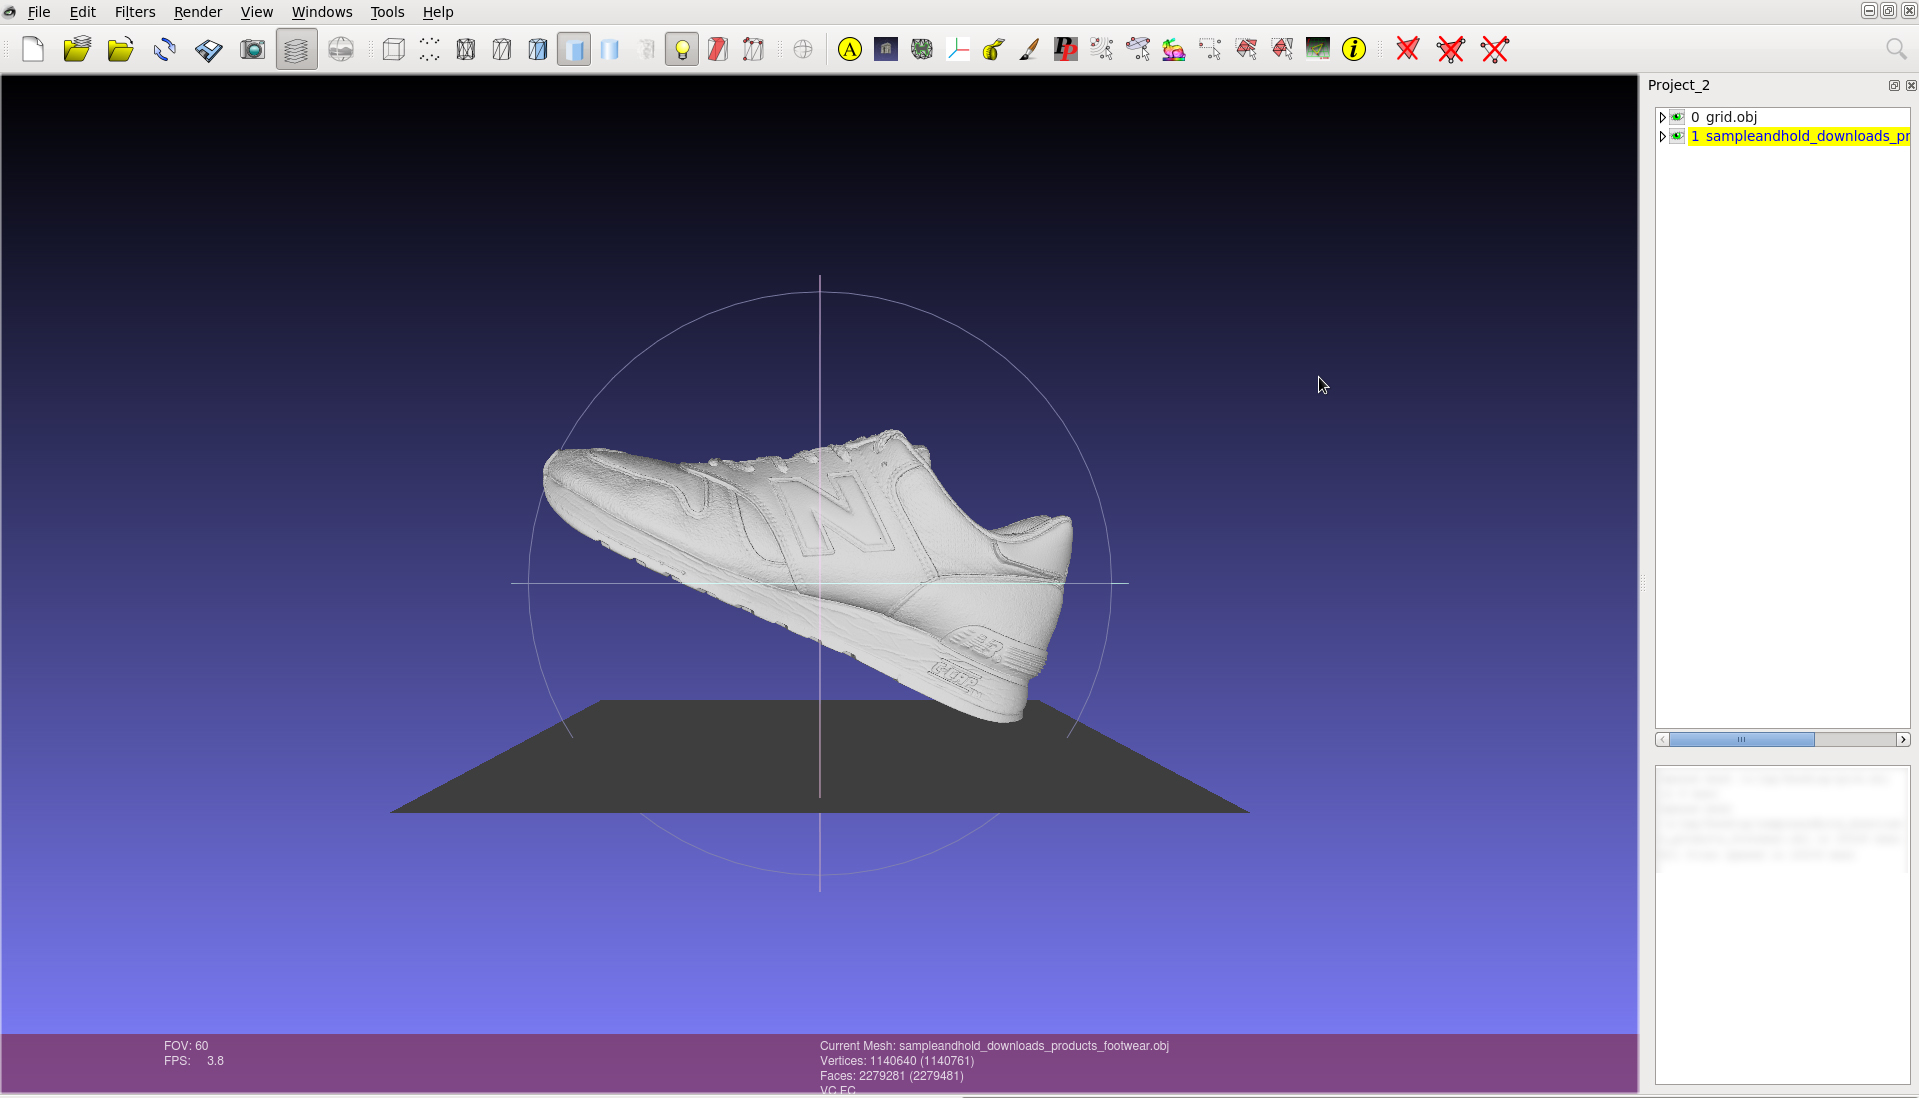This screenshot has height=1098, width=1919.
Task: Start the mesh Align tool
Action: point(922,49)
